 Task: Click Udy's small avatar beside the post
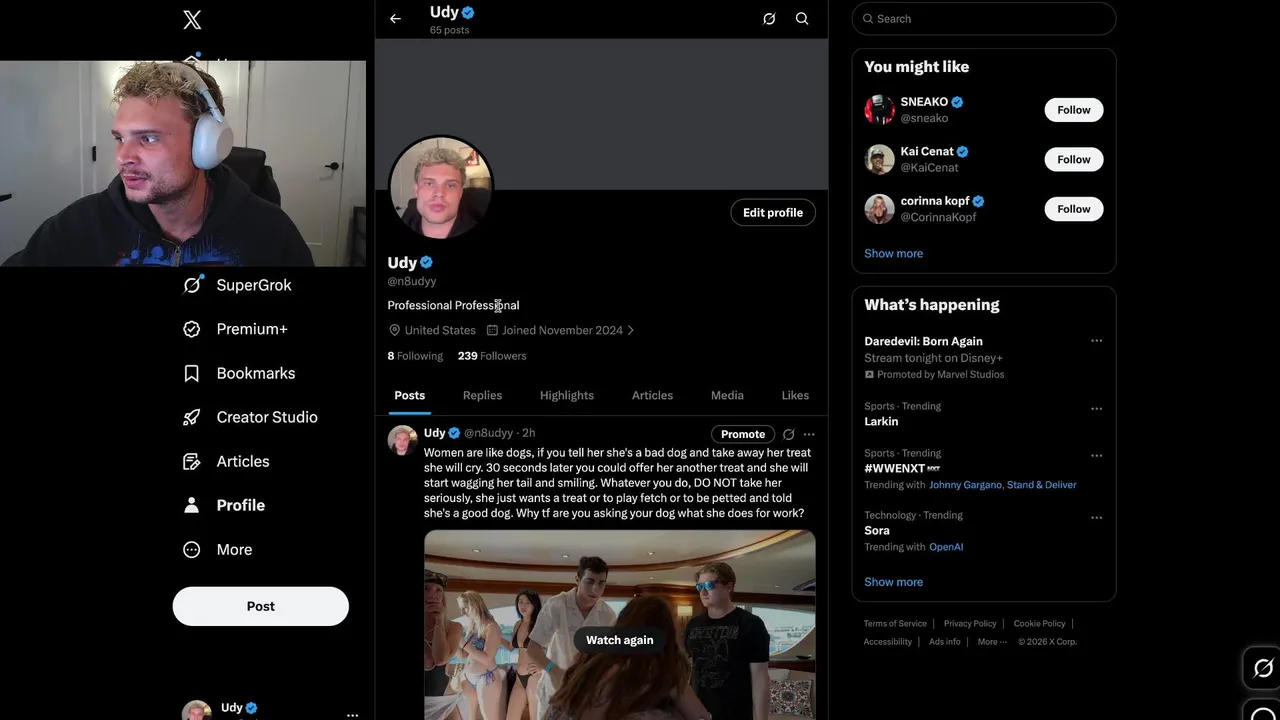tap(402, 440)
